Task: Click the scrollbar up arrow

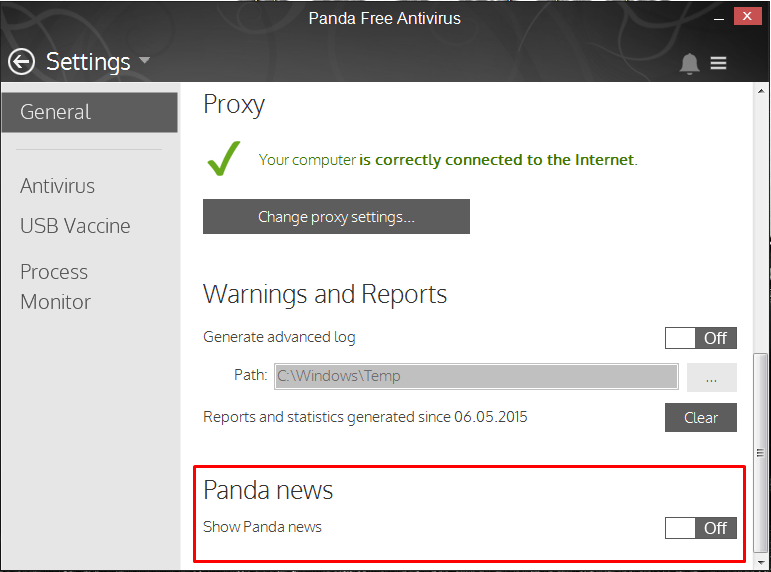Action: click(x=761, y=91)
